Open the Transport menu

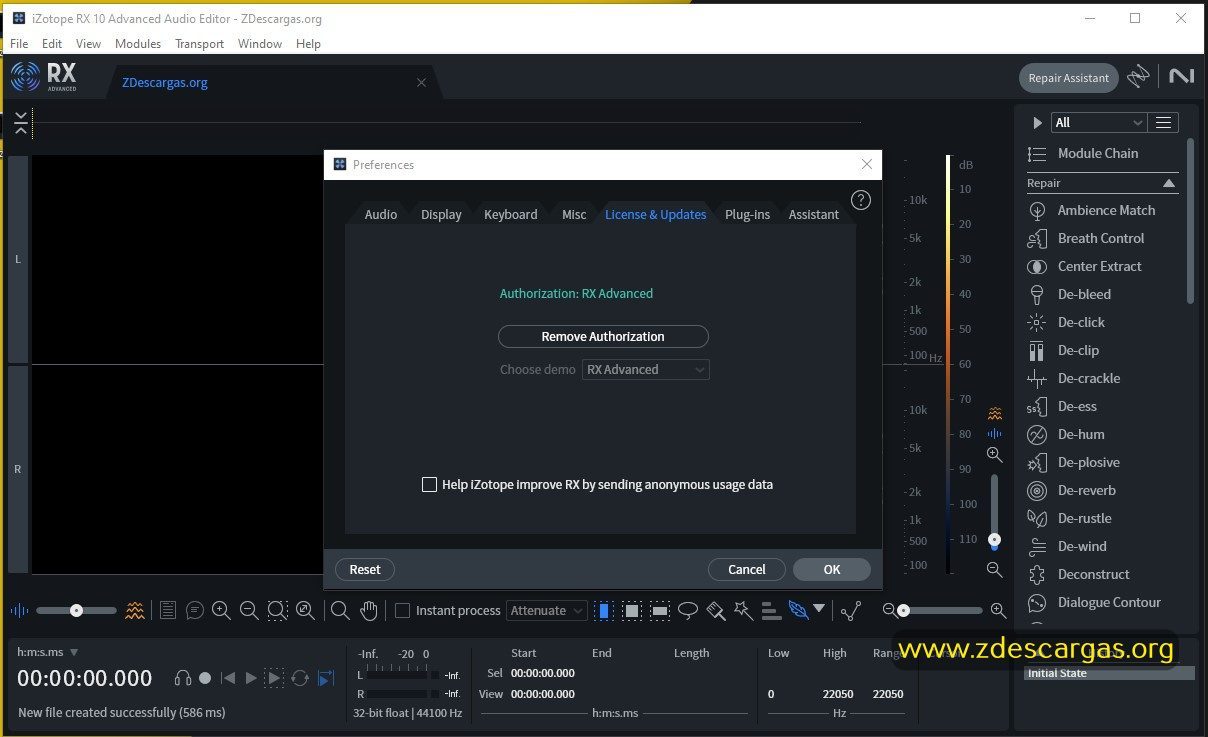tap(200, 43)
